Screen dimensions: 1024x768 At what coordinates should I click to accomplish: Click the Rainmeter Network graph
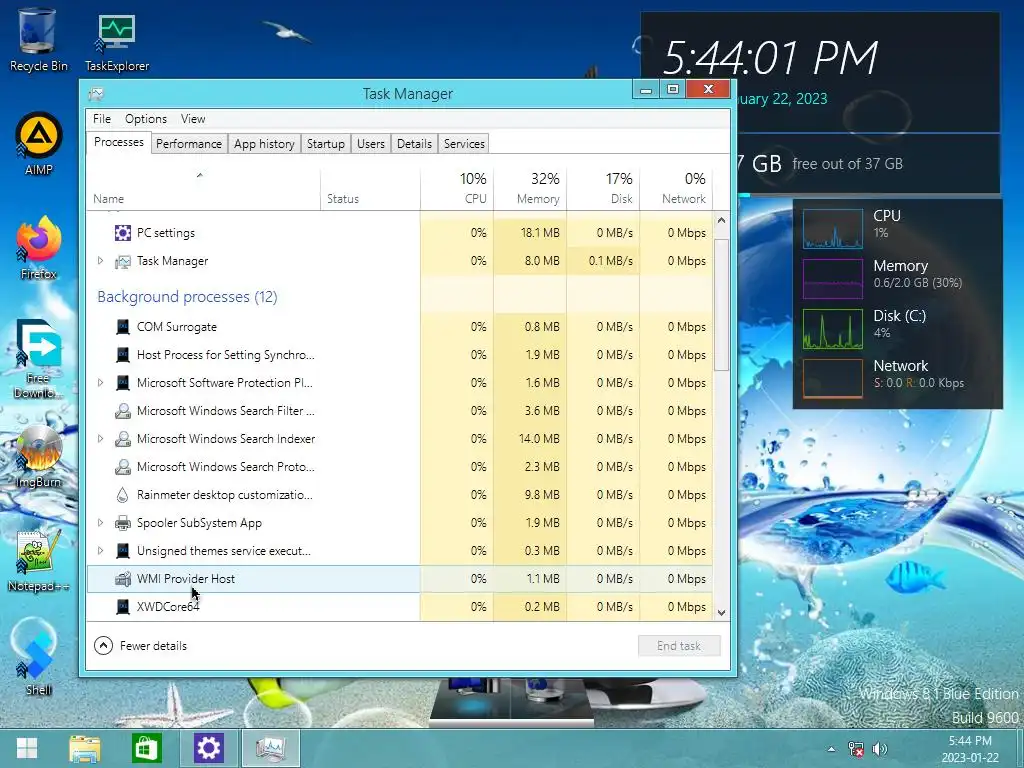833,379
